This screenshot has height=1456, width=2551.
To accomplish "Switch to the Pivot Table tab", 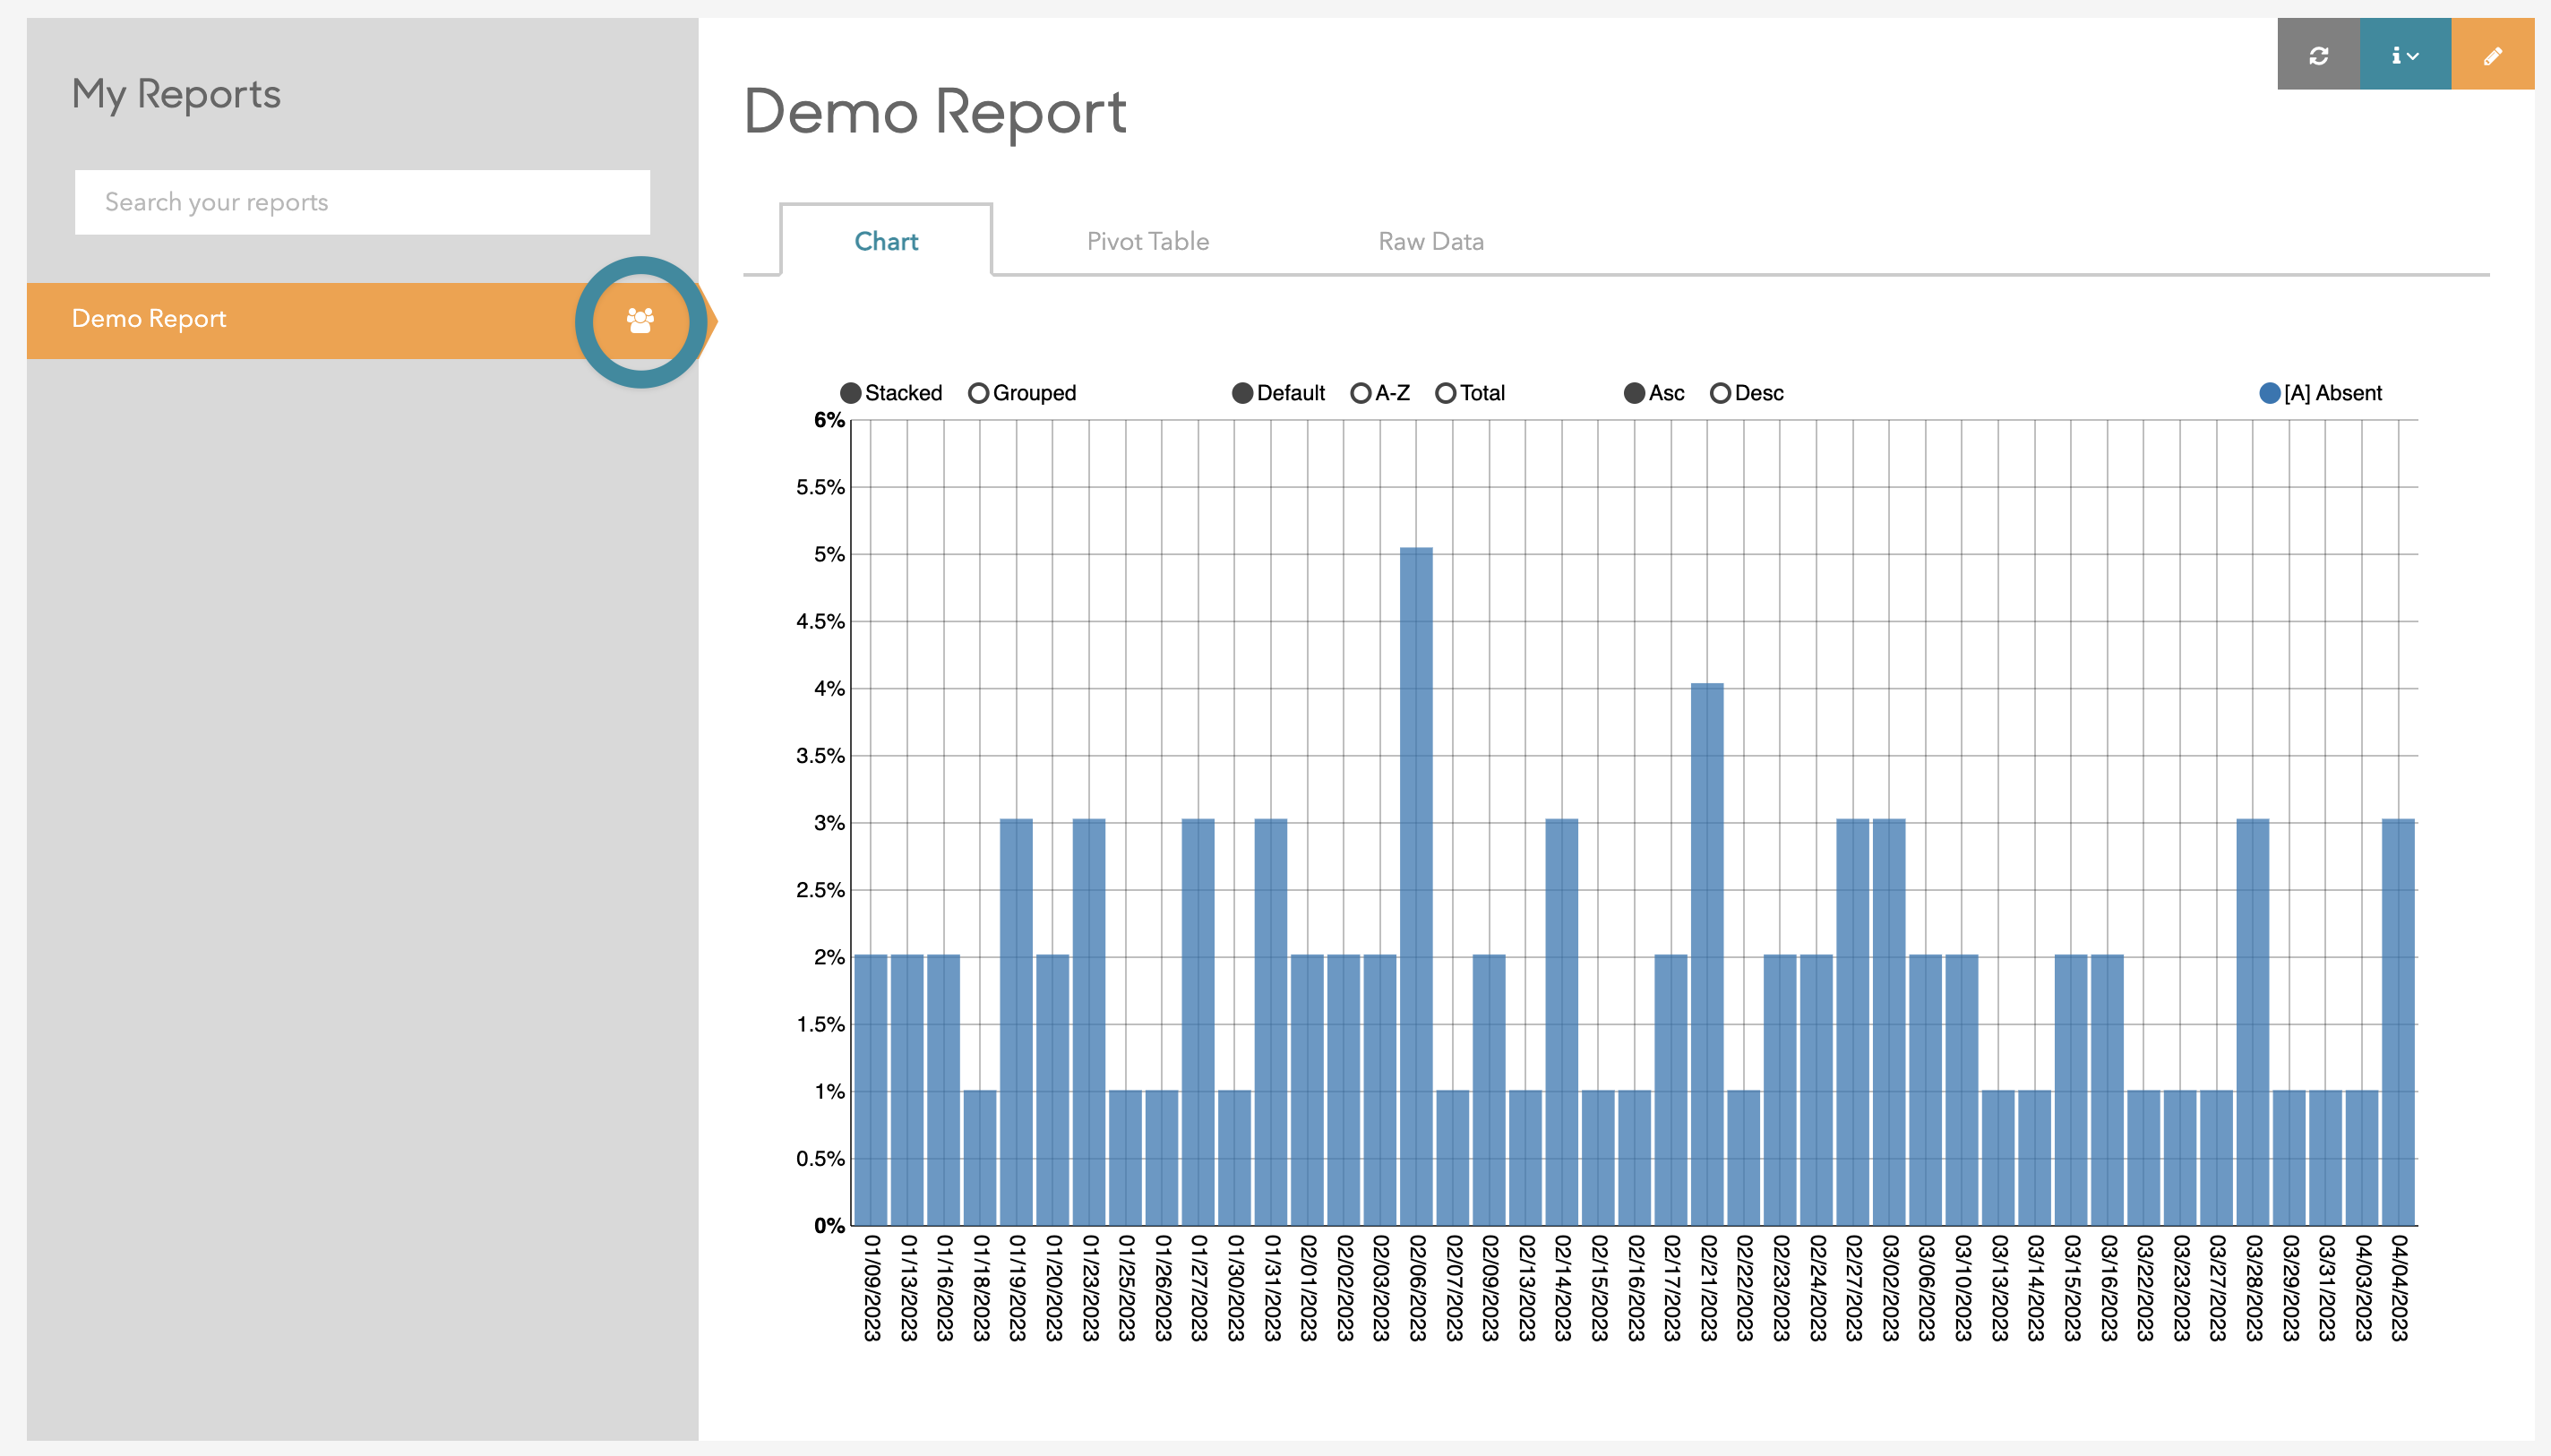I will coord(1147,241).
